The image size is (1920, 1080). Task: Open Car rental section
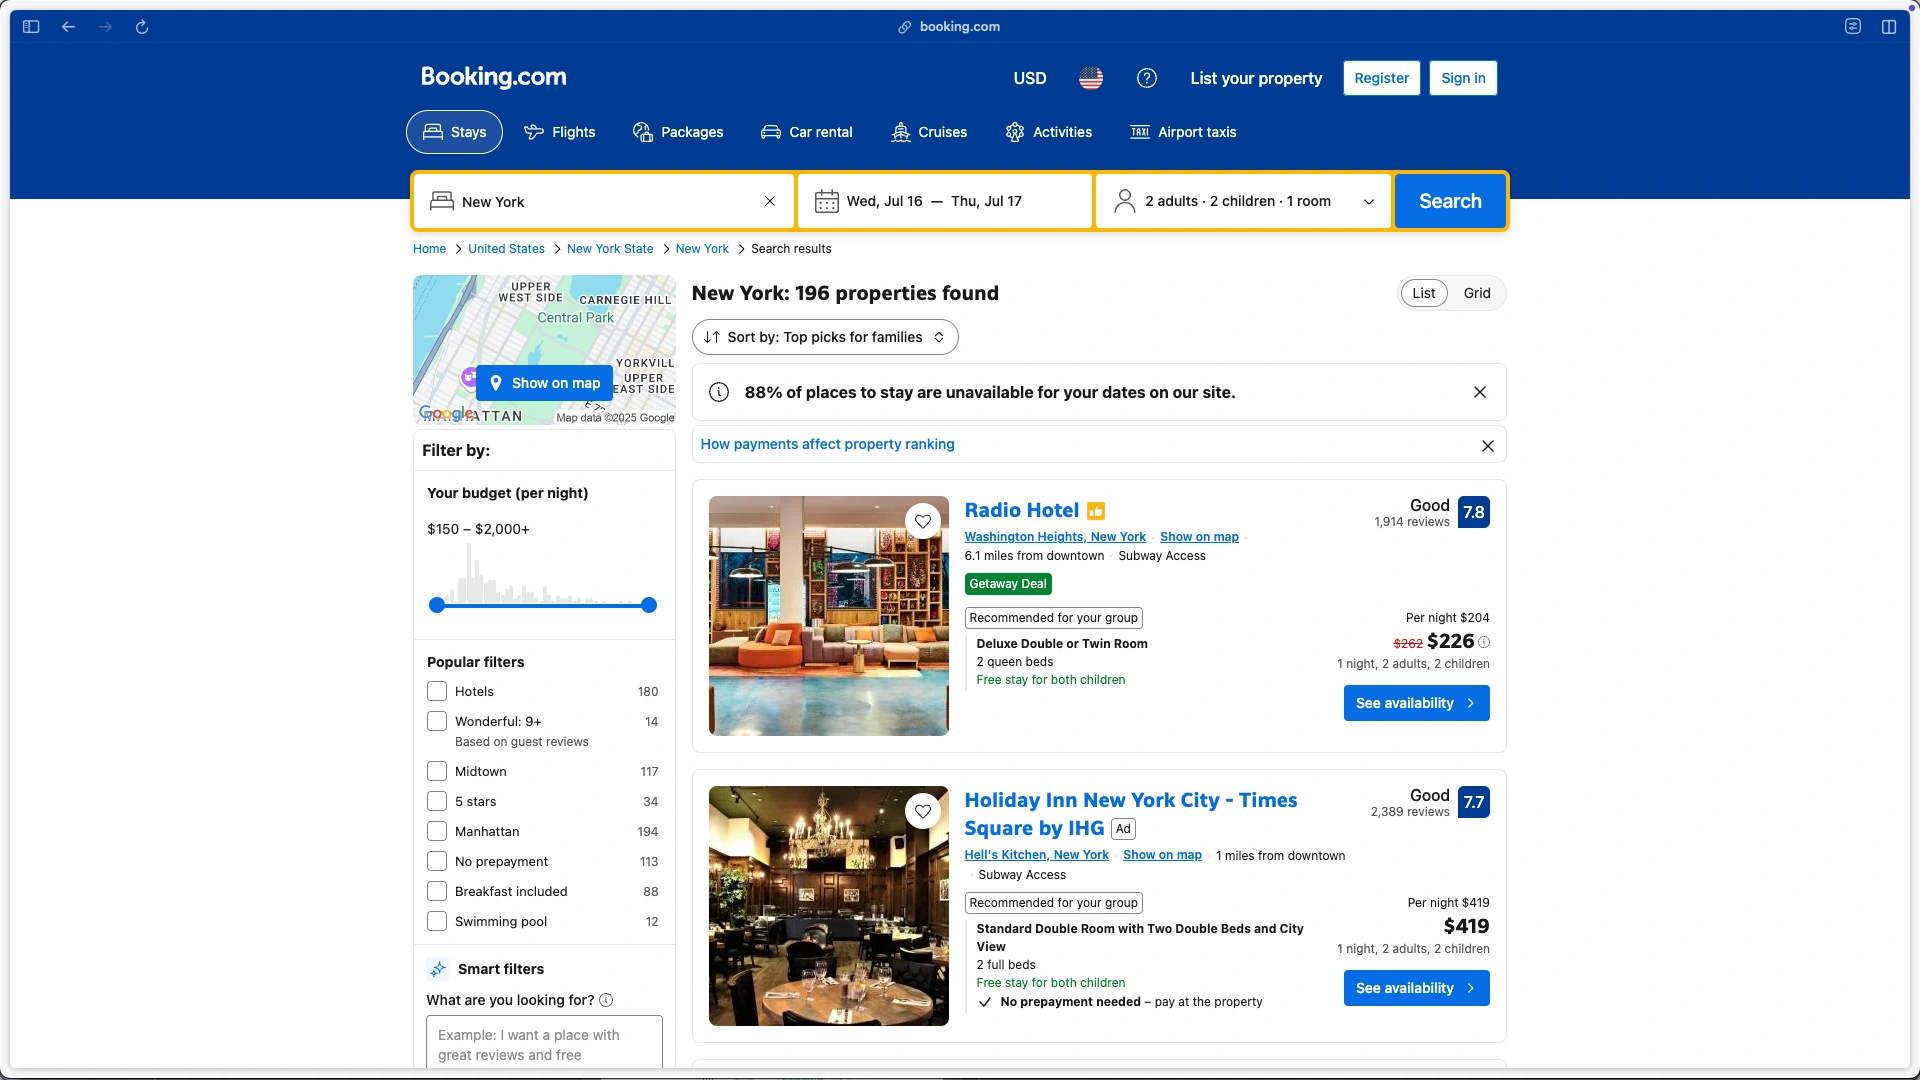pyautogui.click(x=770, y=131)
